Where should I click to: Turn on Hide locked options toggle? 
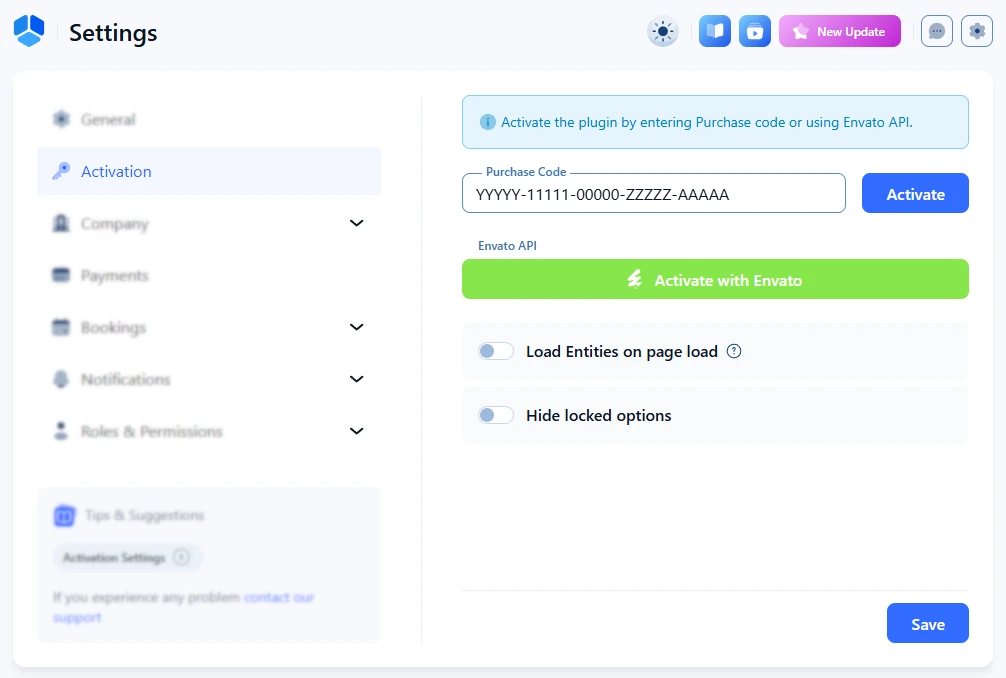[495, 415]
